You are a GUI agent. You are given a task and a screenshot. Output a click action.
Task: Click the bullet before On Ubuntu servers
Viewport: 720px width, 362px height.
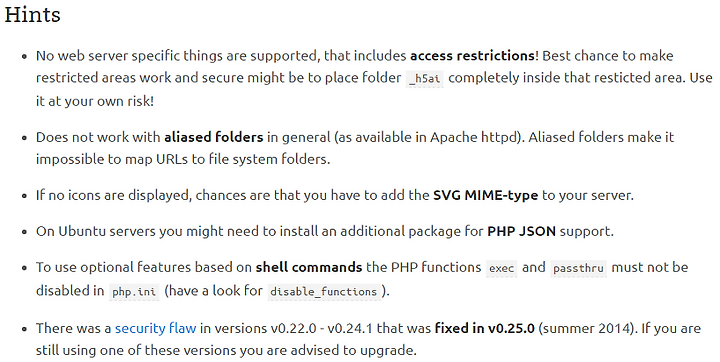click(24, 232)
